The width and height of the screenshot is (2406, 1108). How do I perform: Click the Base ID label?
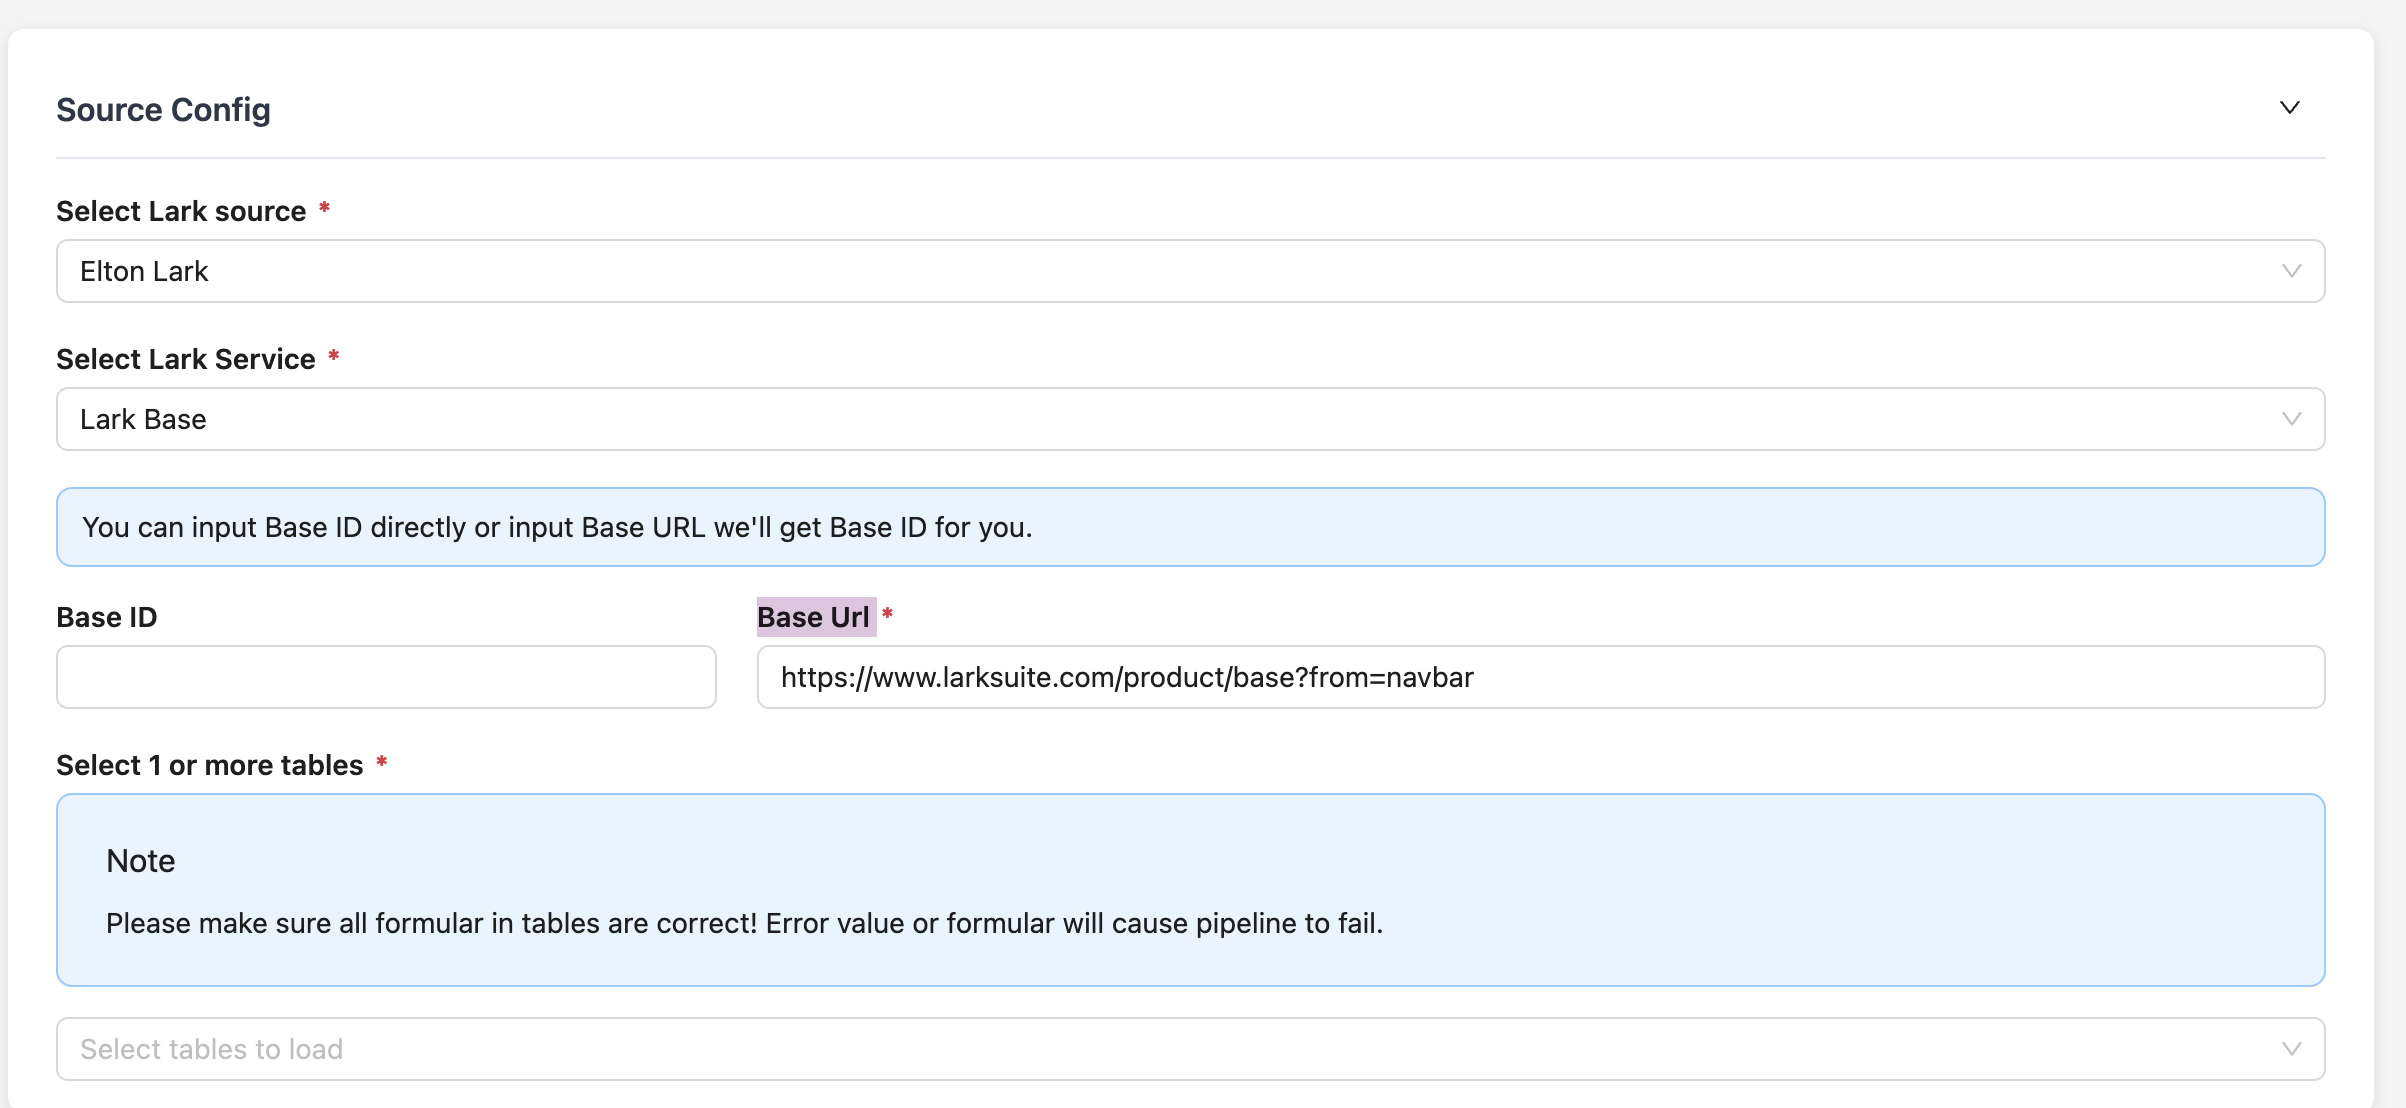tap(107, 617)
